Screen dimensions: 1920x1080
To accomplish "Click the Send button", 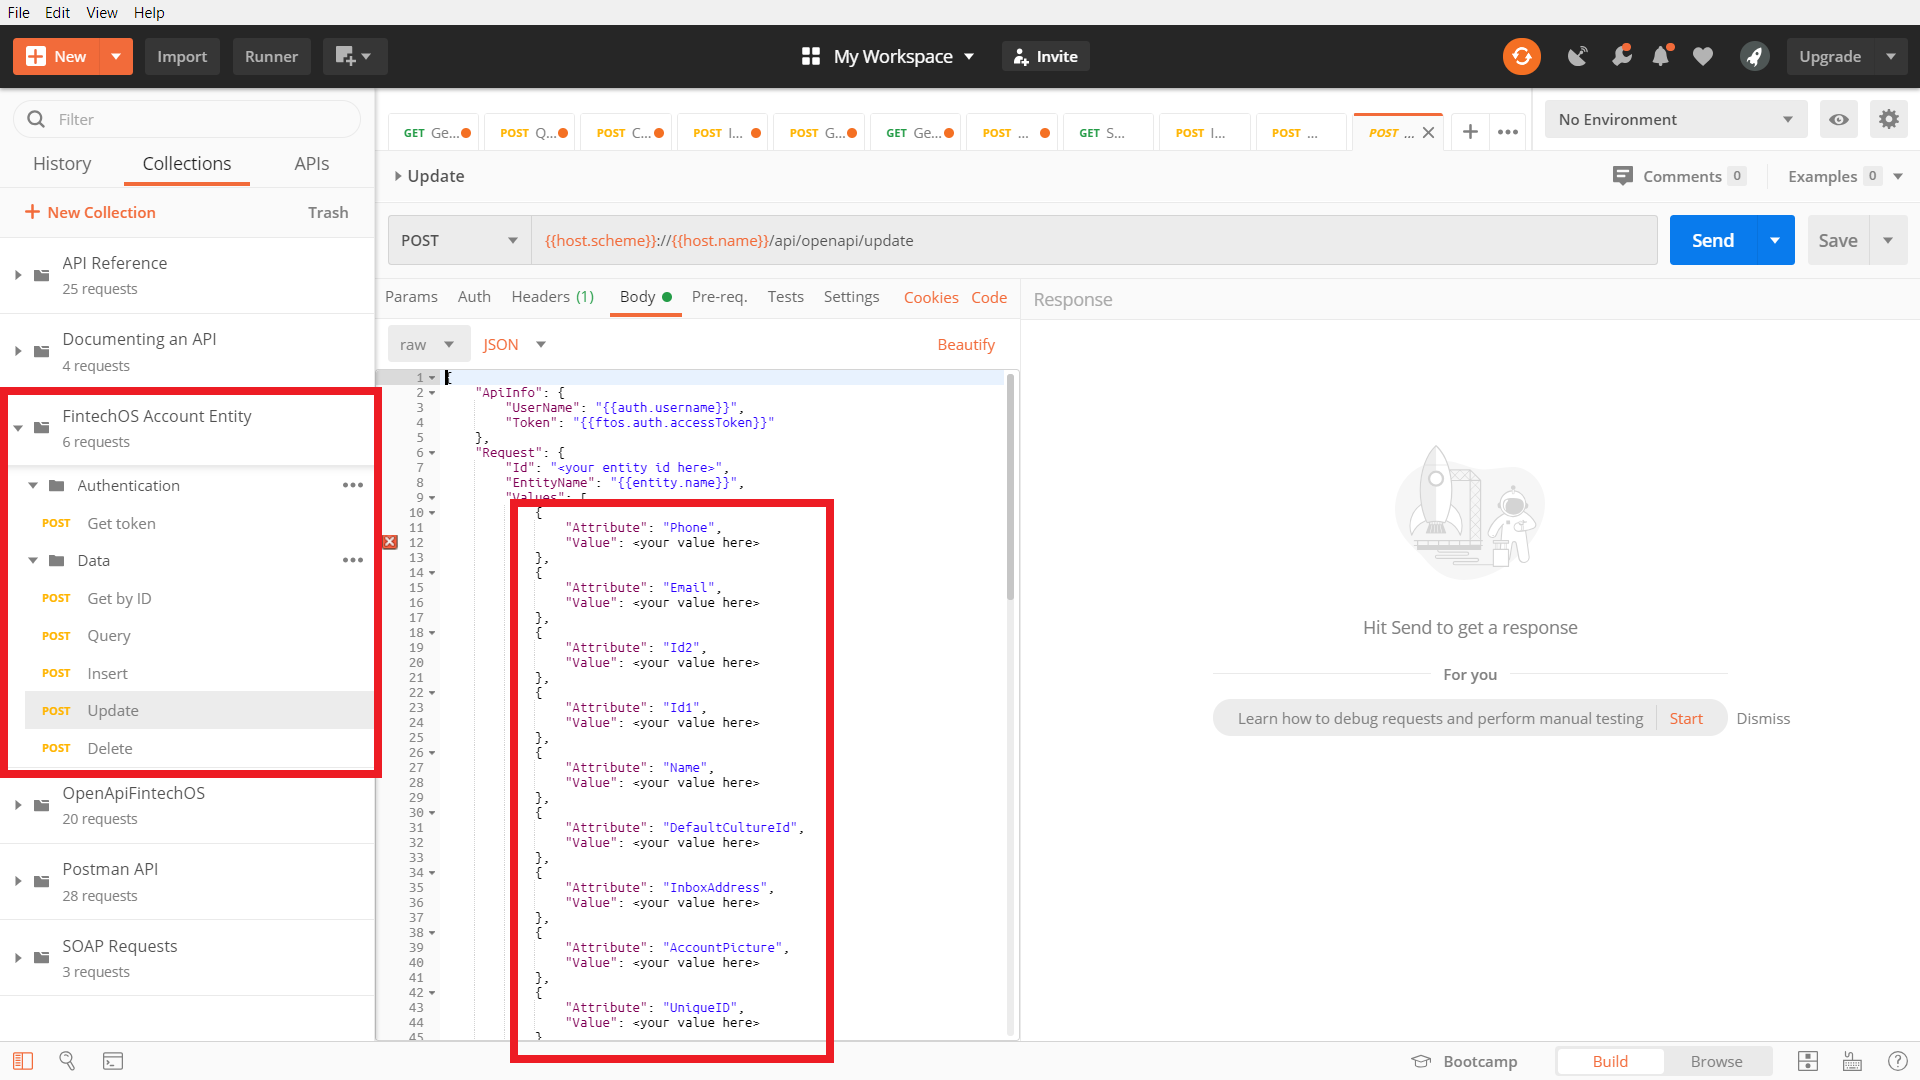I will coord(1712,240).
